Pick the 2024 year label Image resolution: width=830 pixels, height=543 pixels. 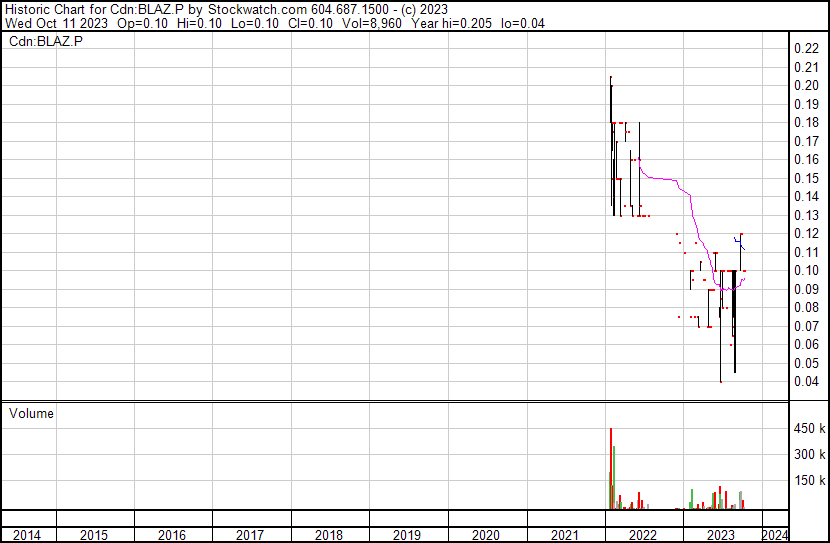coord(777,536)
